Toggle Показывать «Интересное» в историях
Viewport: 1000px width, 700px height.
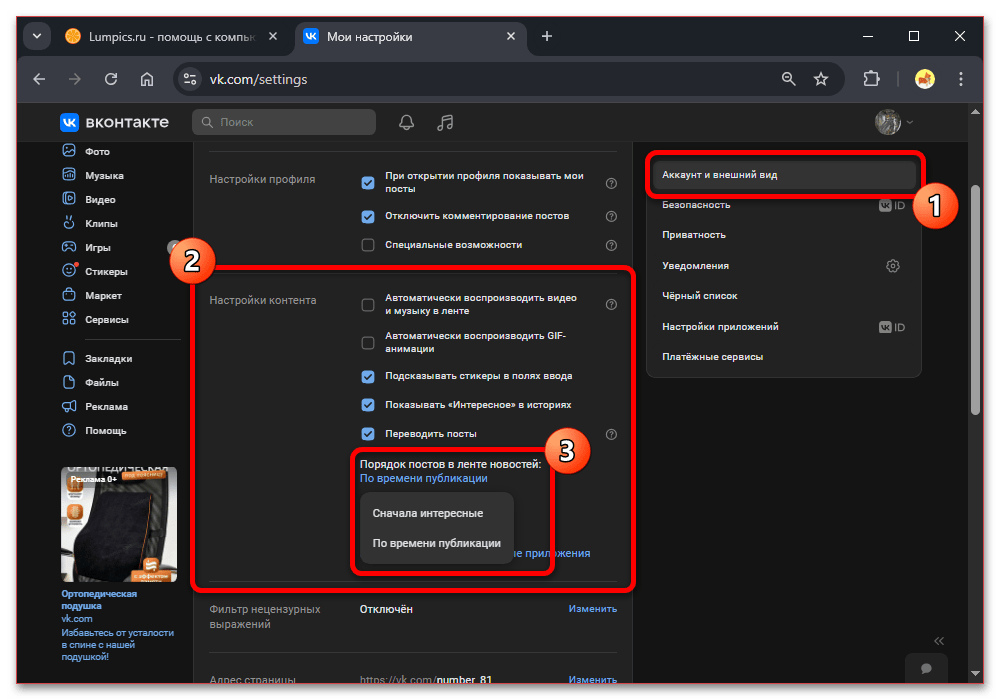(368, 405)
